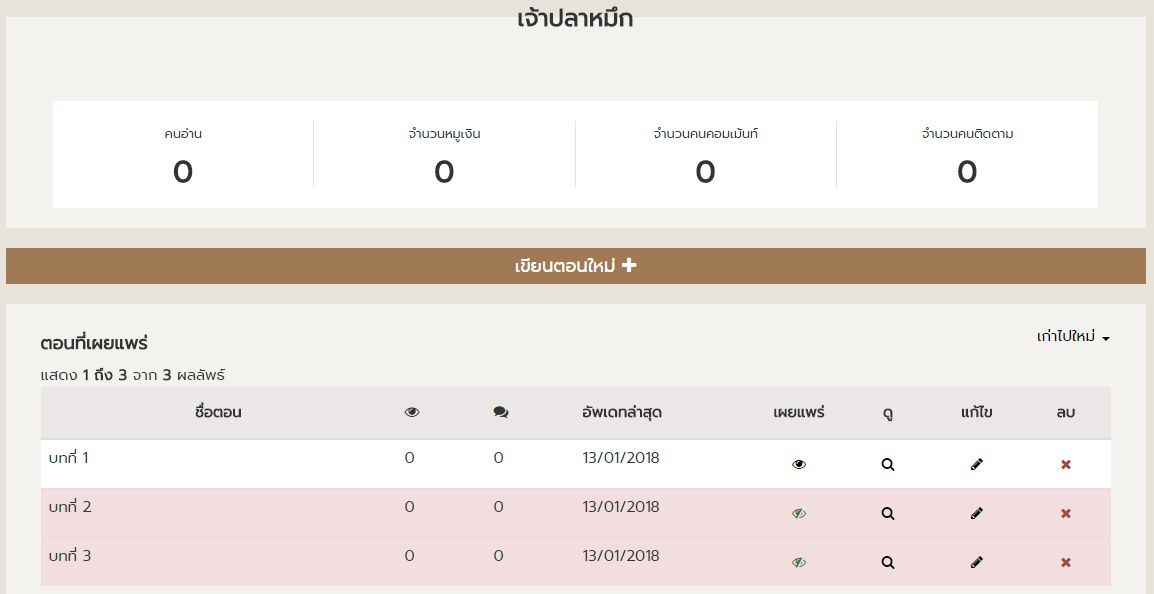
Task: Click the ชื่อตอน column header
Action: [x=218, y=412]
